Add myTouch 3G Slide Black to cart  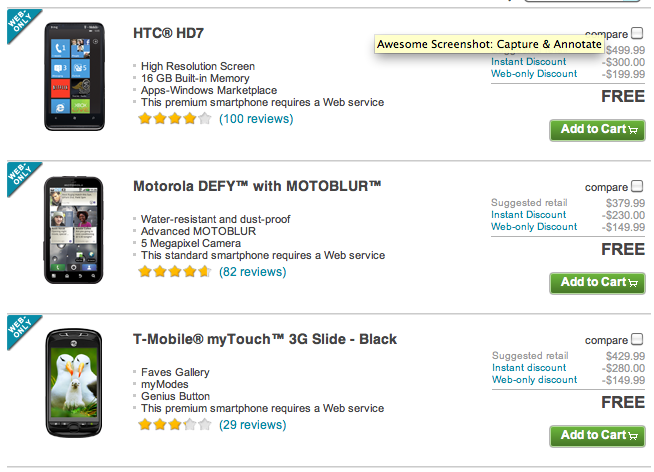click(x=597, y=435)
